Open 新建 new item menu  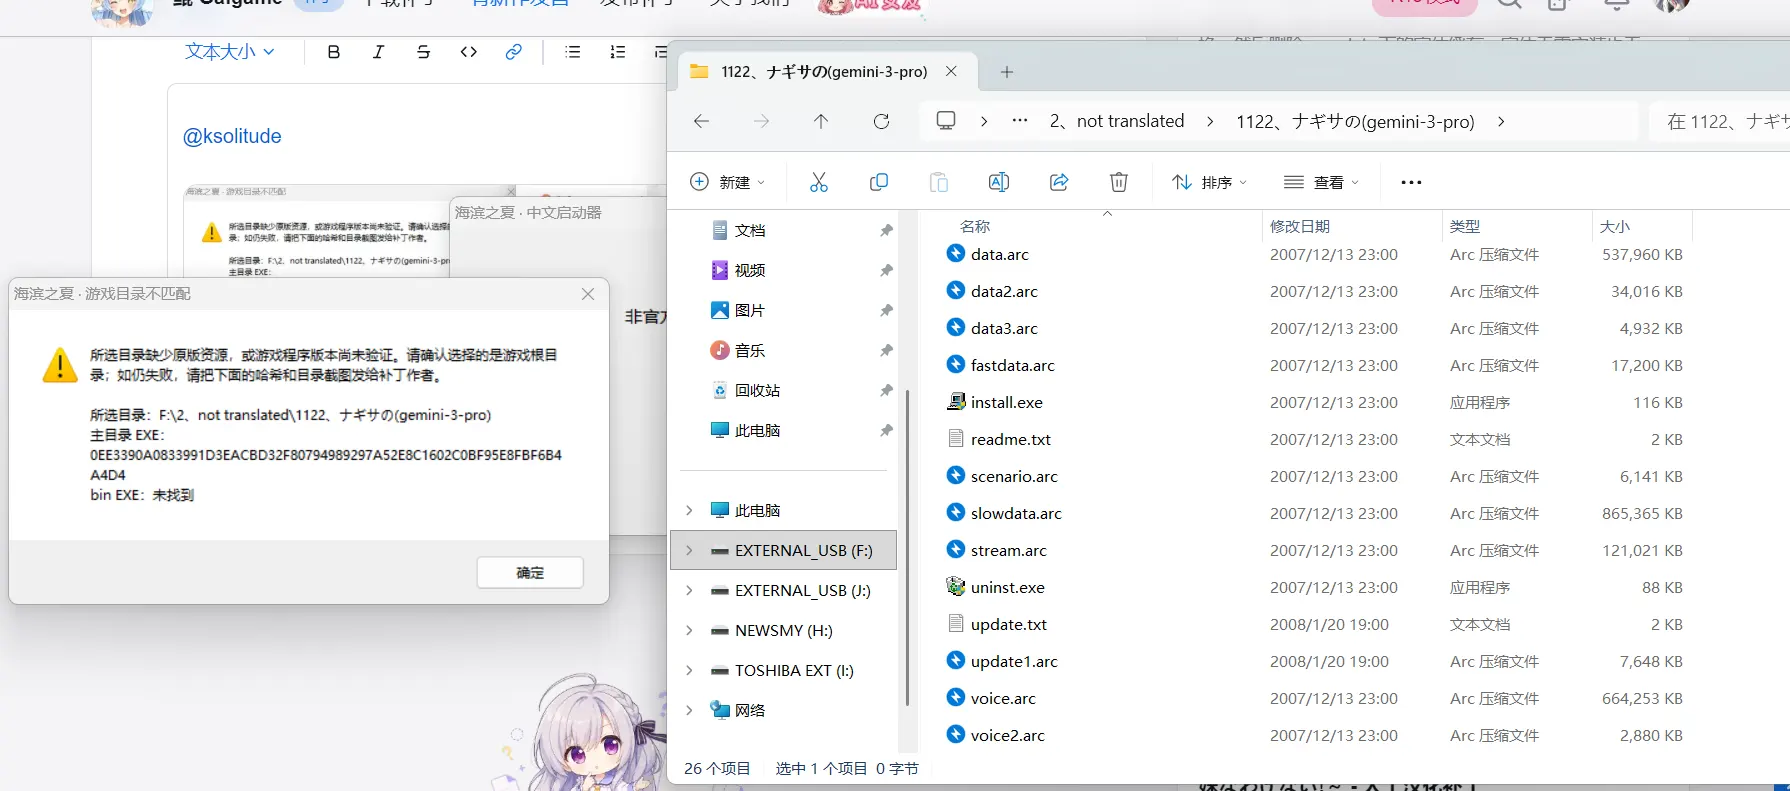727,182
